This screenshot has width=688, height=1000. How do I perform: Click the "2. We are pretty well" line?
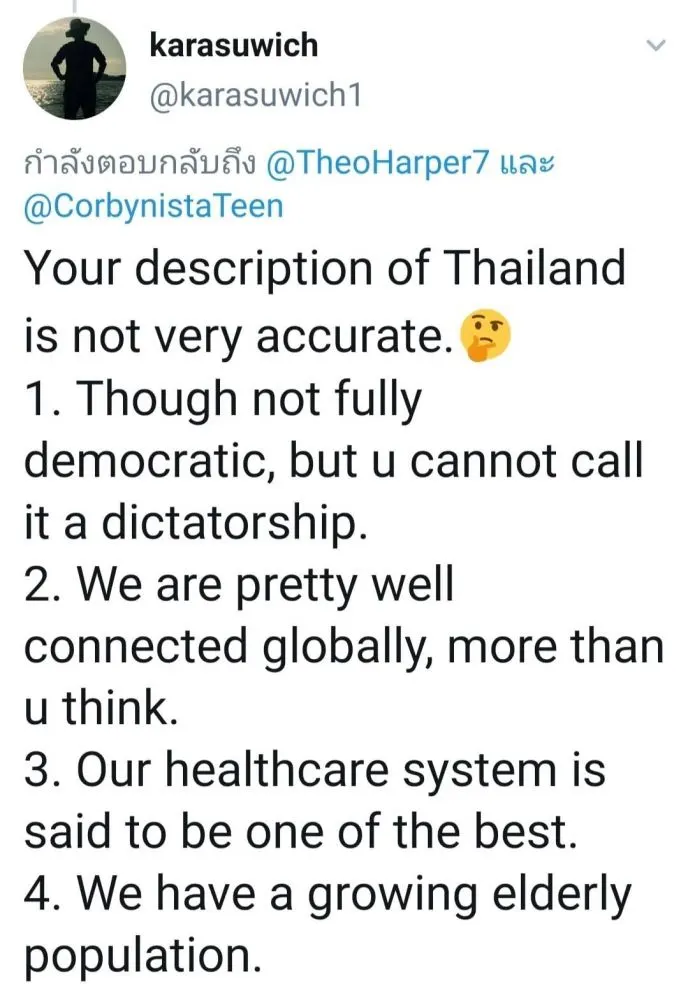click(238, 586)
